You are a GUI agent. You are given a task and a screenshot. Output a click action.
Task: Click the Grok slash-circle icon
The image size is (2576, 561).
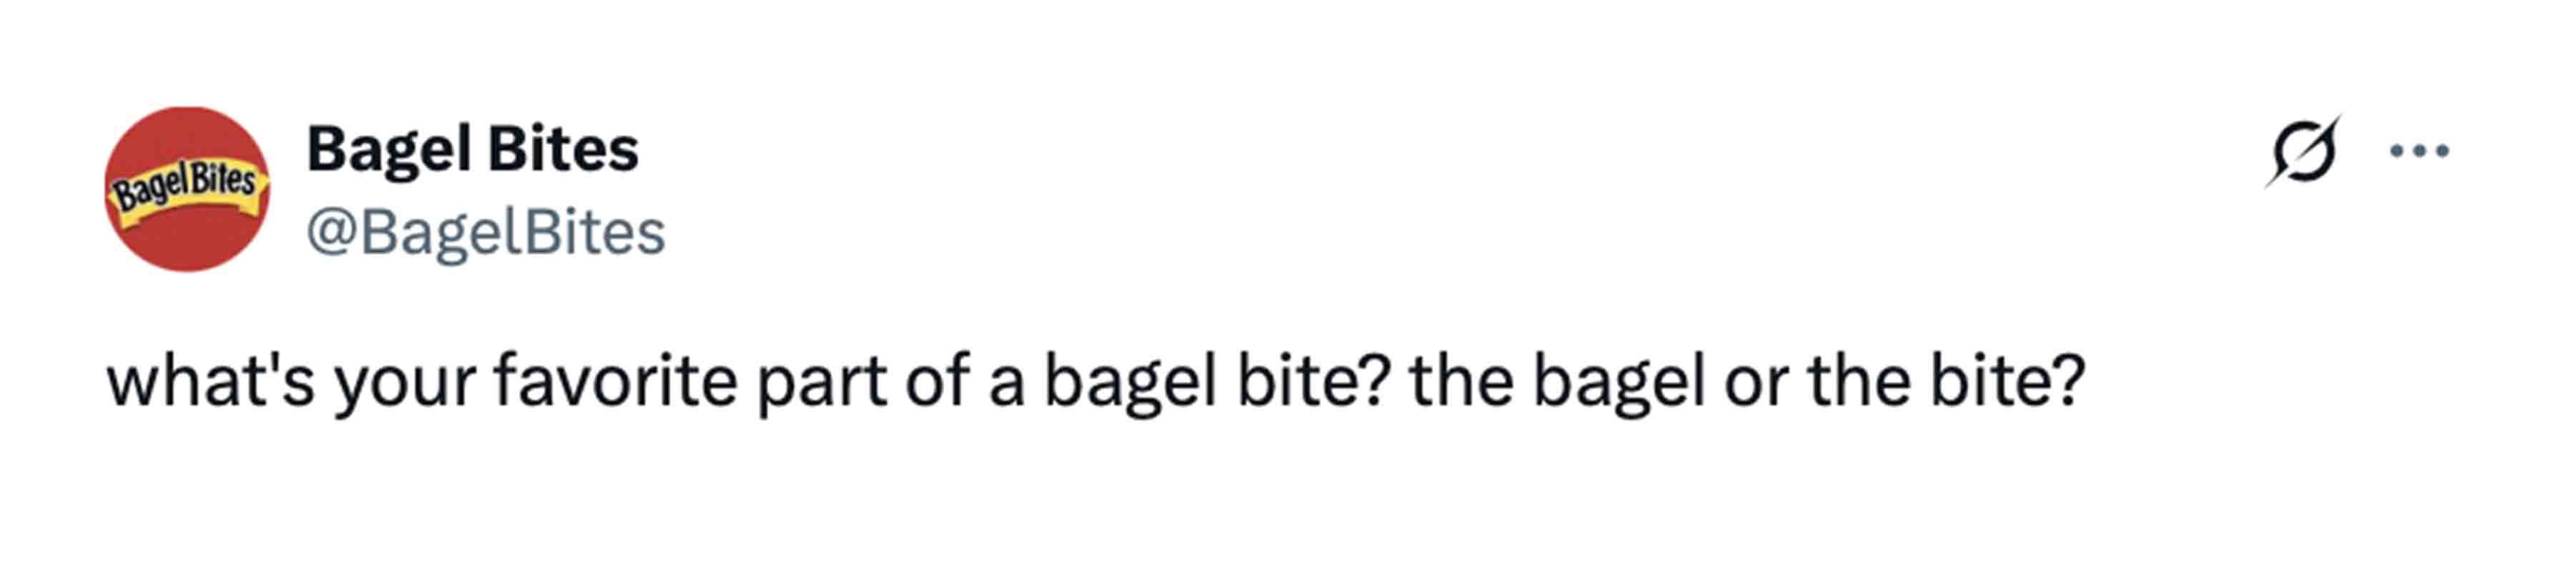(2302, 152)
